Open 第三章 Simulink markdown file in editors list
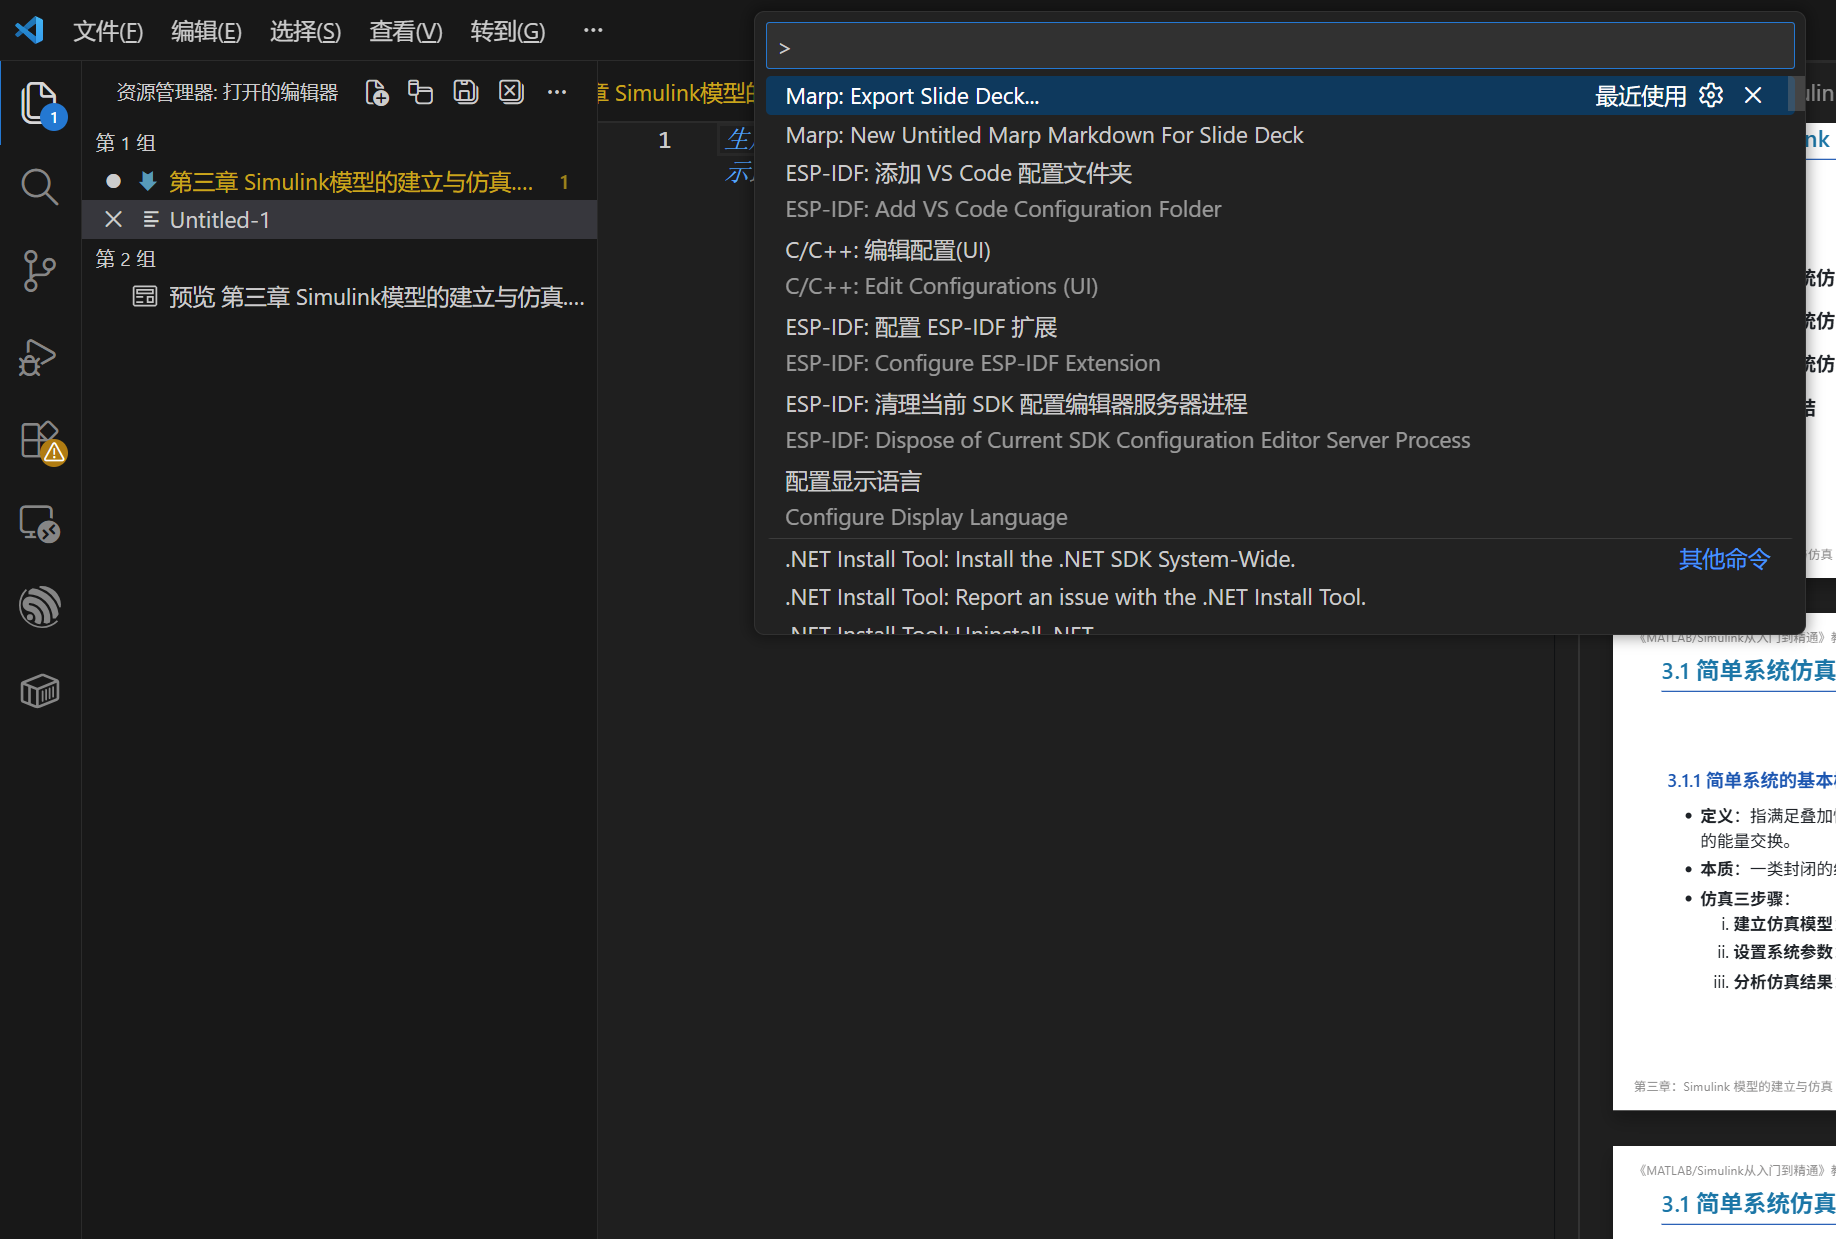This screenshot has height=1239, width=1836. pyautogui.click(x=340, y=182)
